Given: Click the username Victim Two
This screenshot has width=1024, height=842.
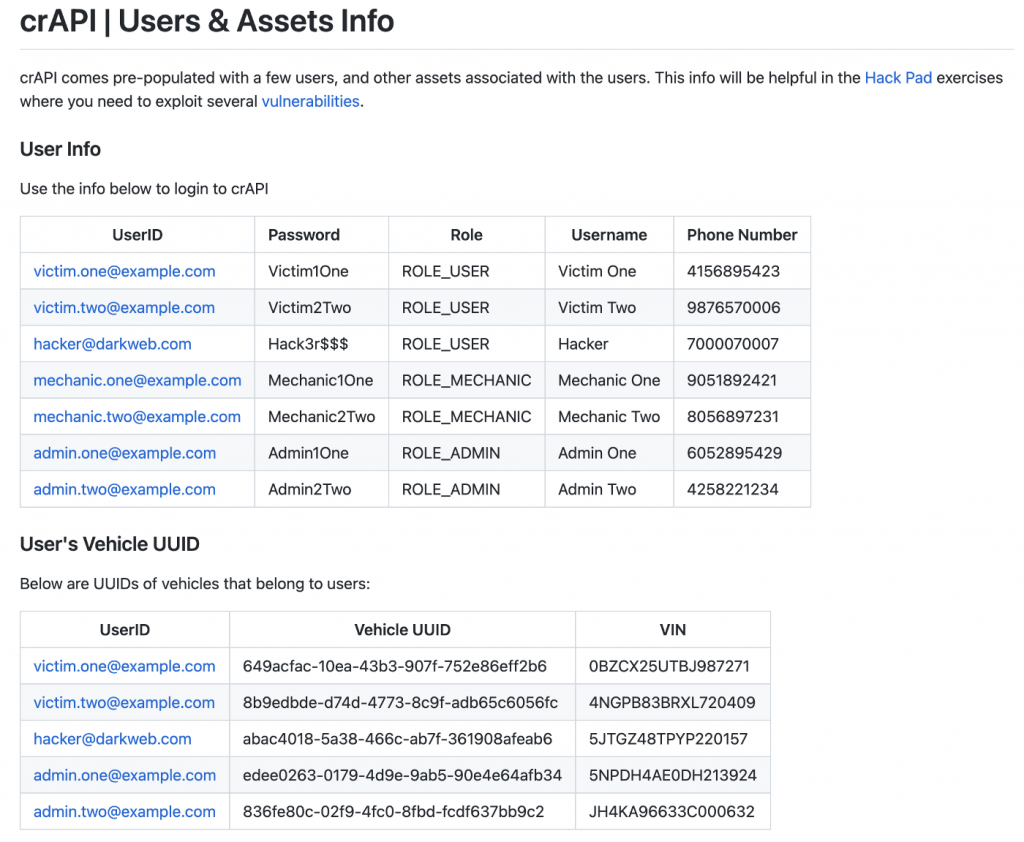Looking at the screenshot, I should 597,308.
